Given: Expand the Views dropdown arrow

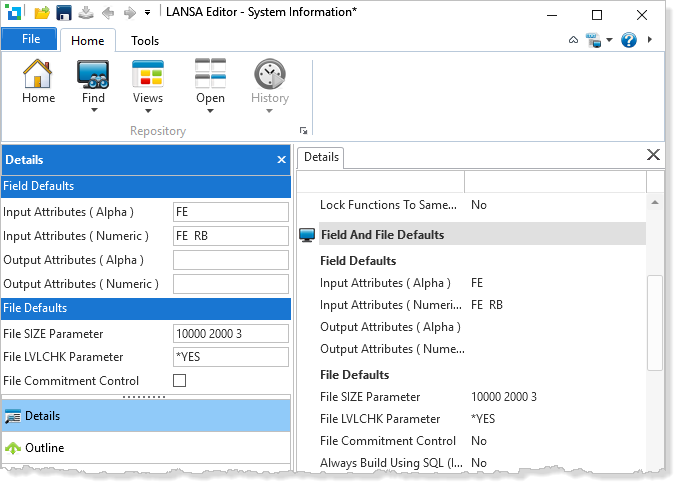Looking at the screenshot, I should 148,111.
